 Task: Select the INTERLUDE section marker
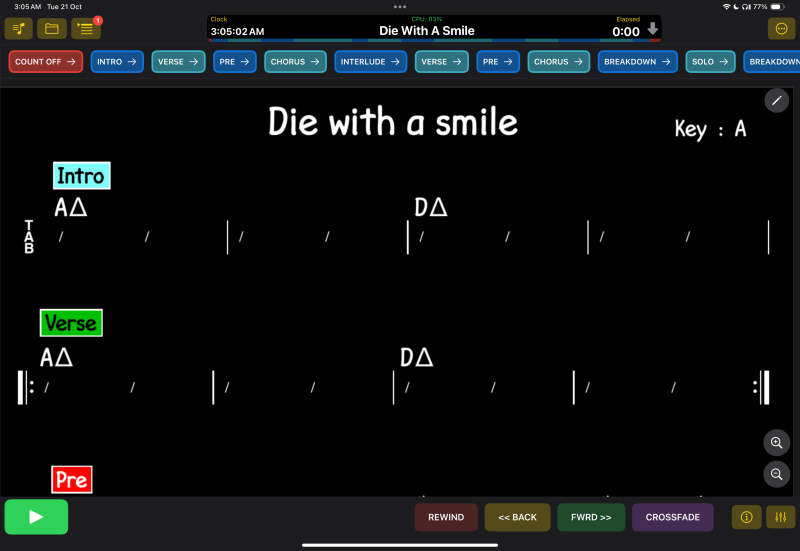(x=371, y=62)
